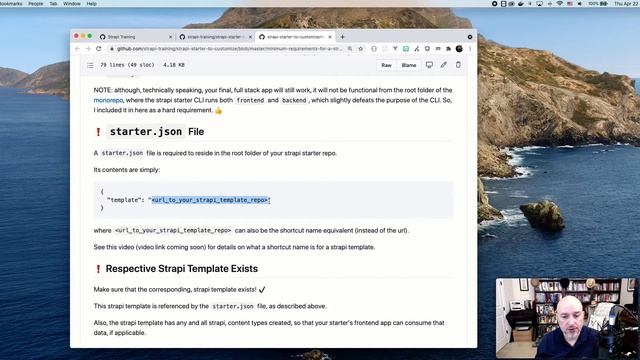
Task: Bookmark this page with star icon
Action: coord(360,49)
